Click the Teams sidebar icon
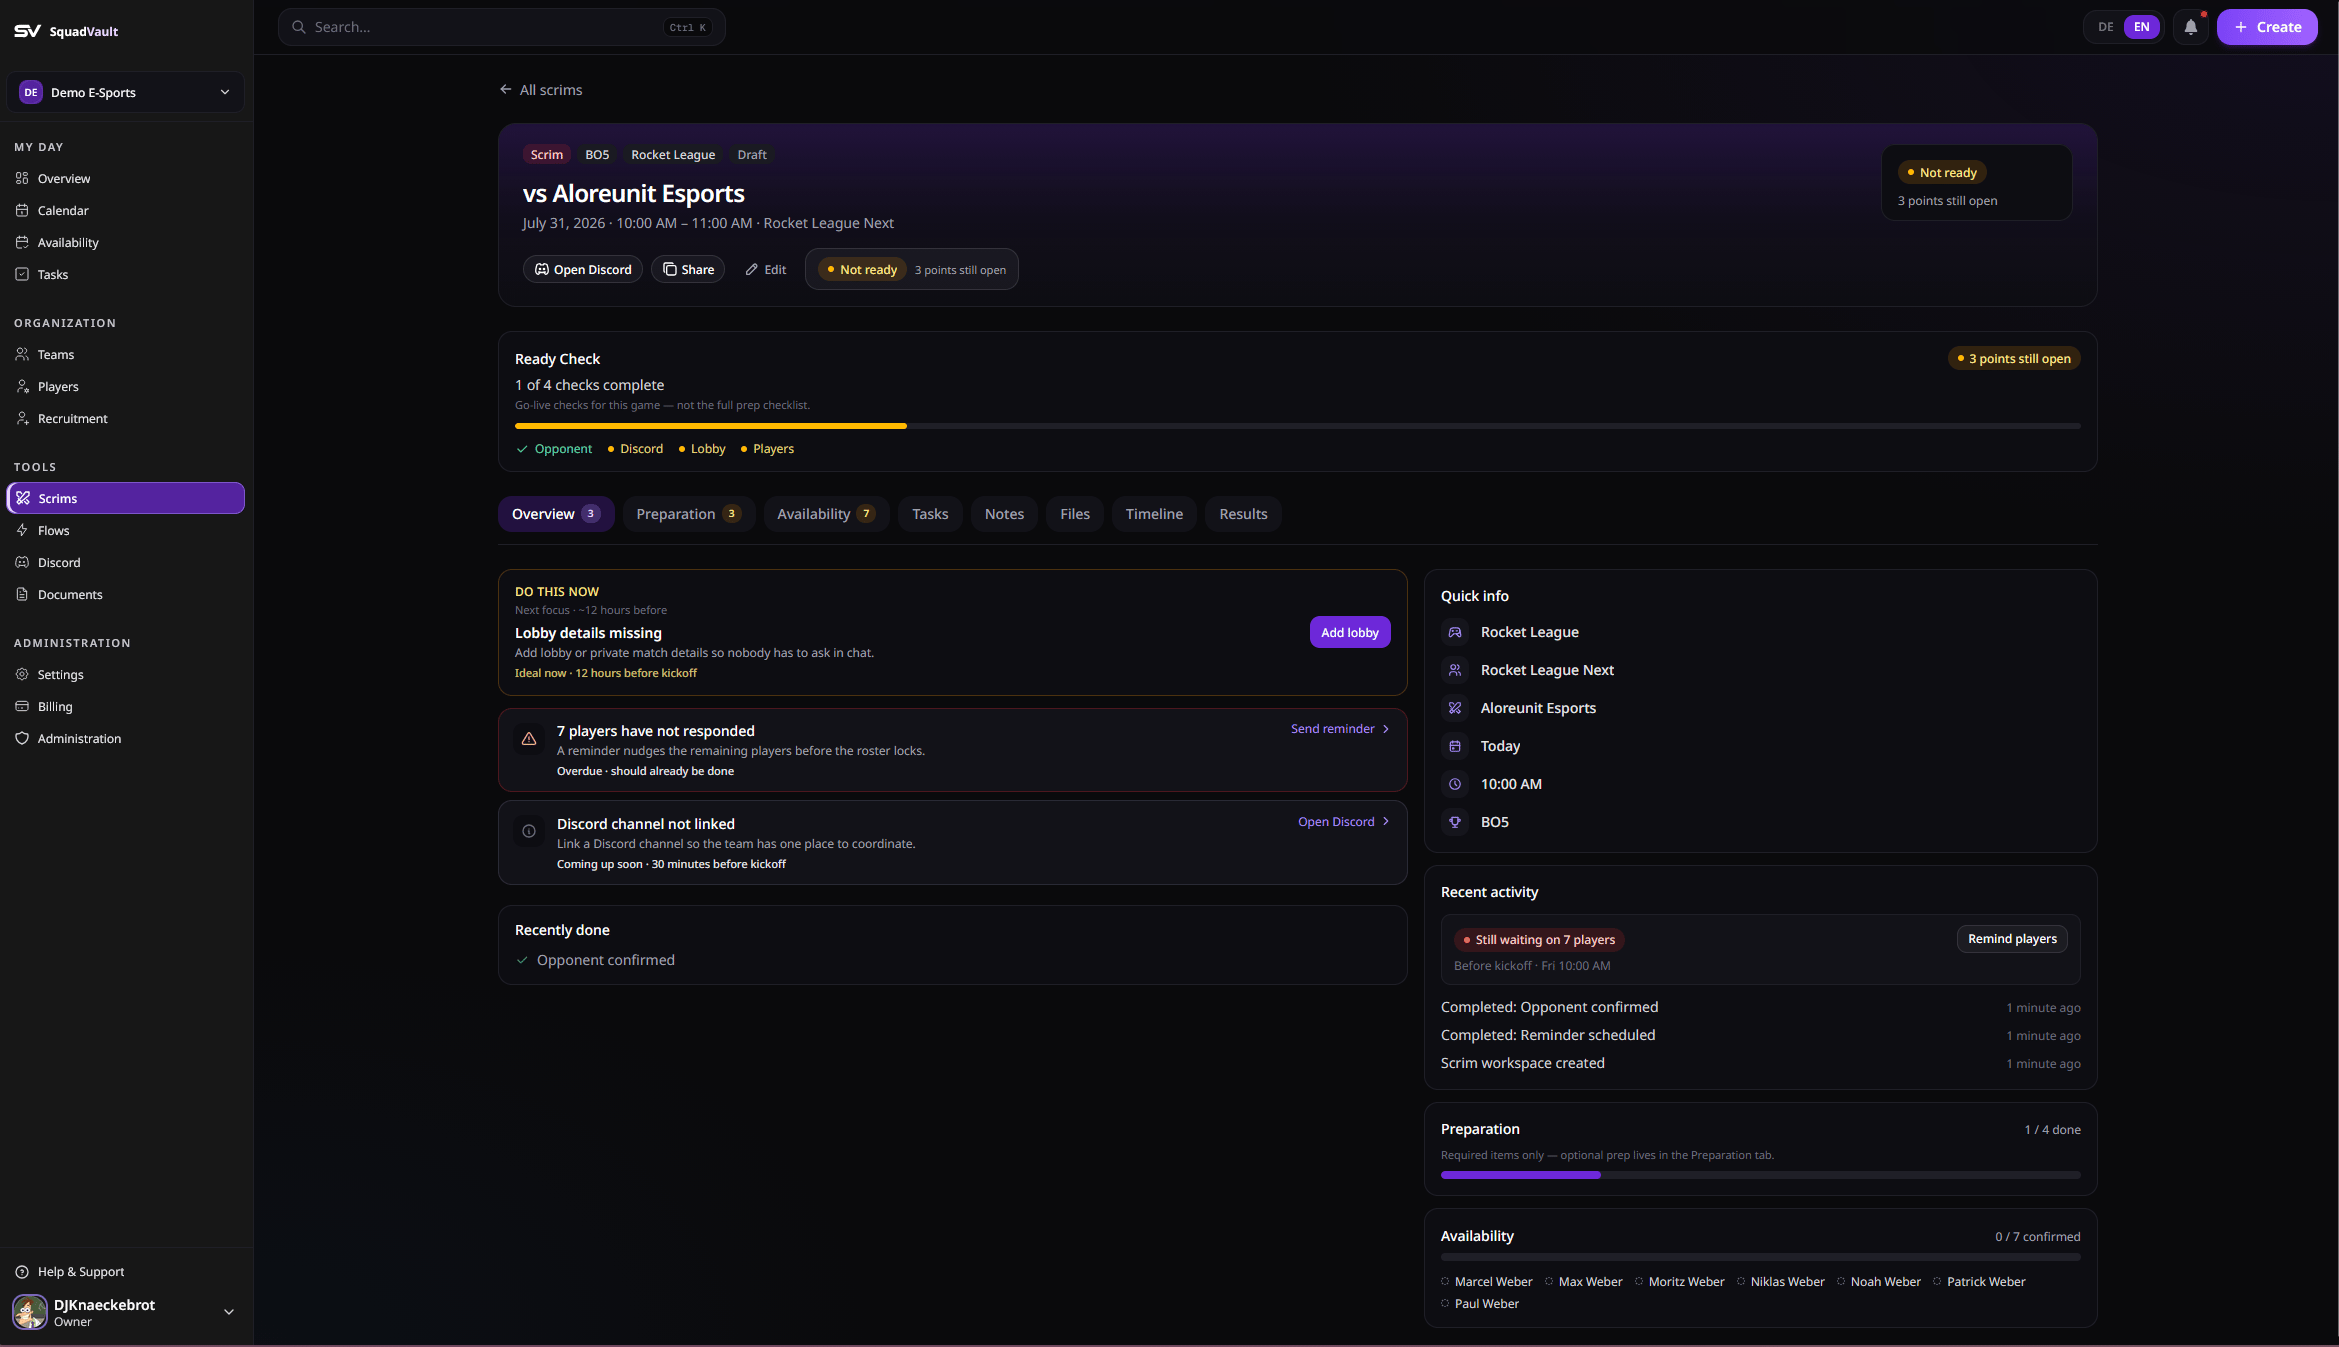Image resolution: width=2339 pixels, height=1347 pixels. click(22, 354)
